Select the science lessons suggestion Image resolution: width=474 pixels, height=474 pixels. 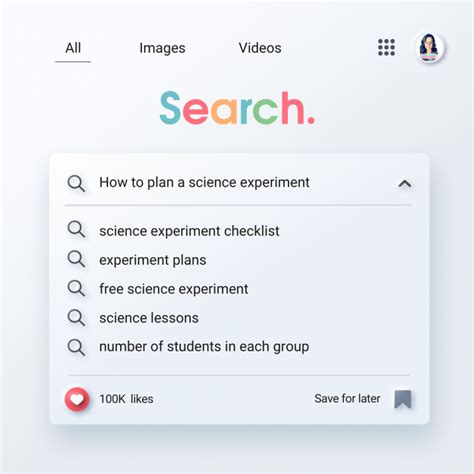[x=149, y=318]
